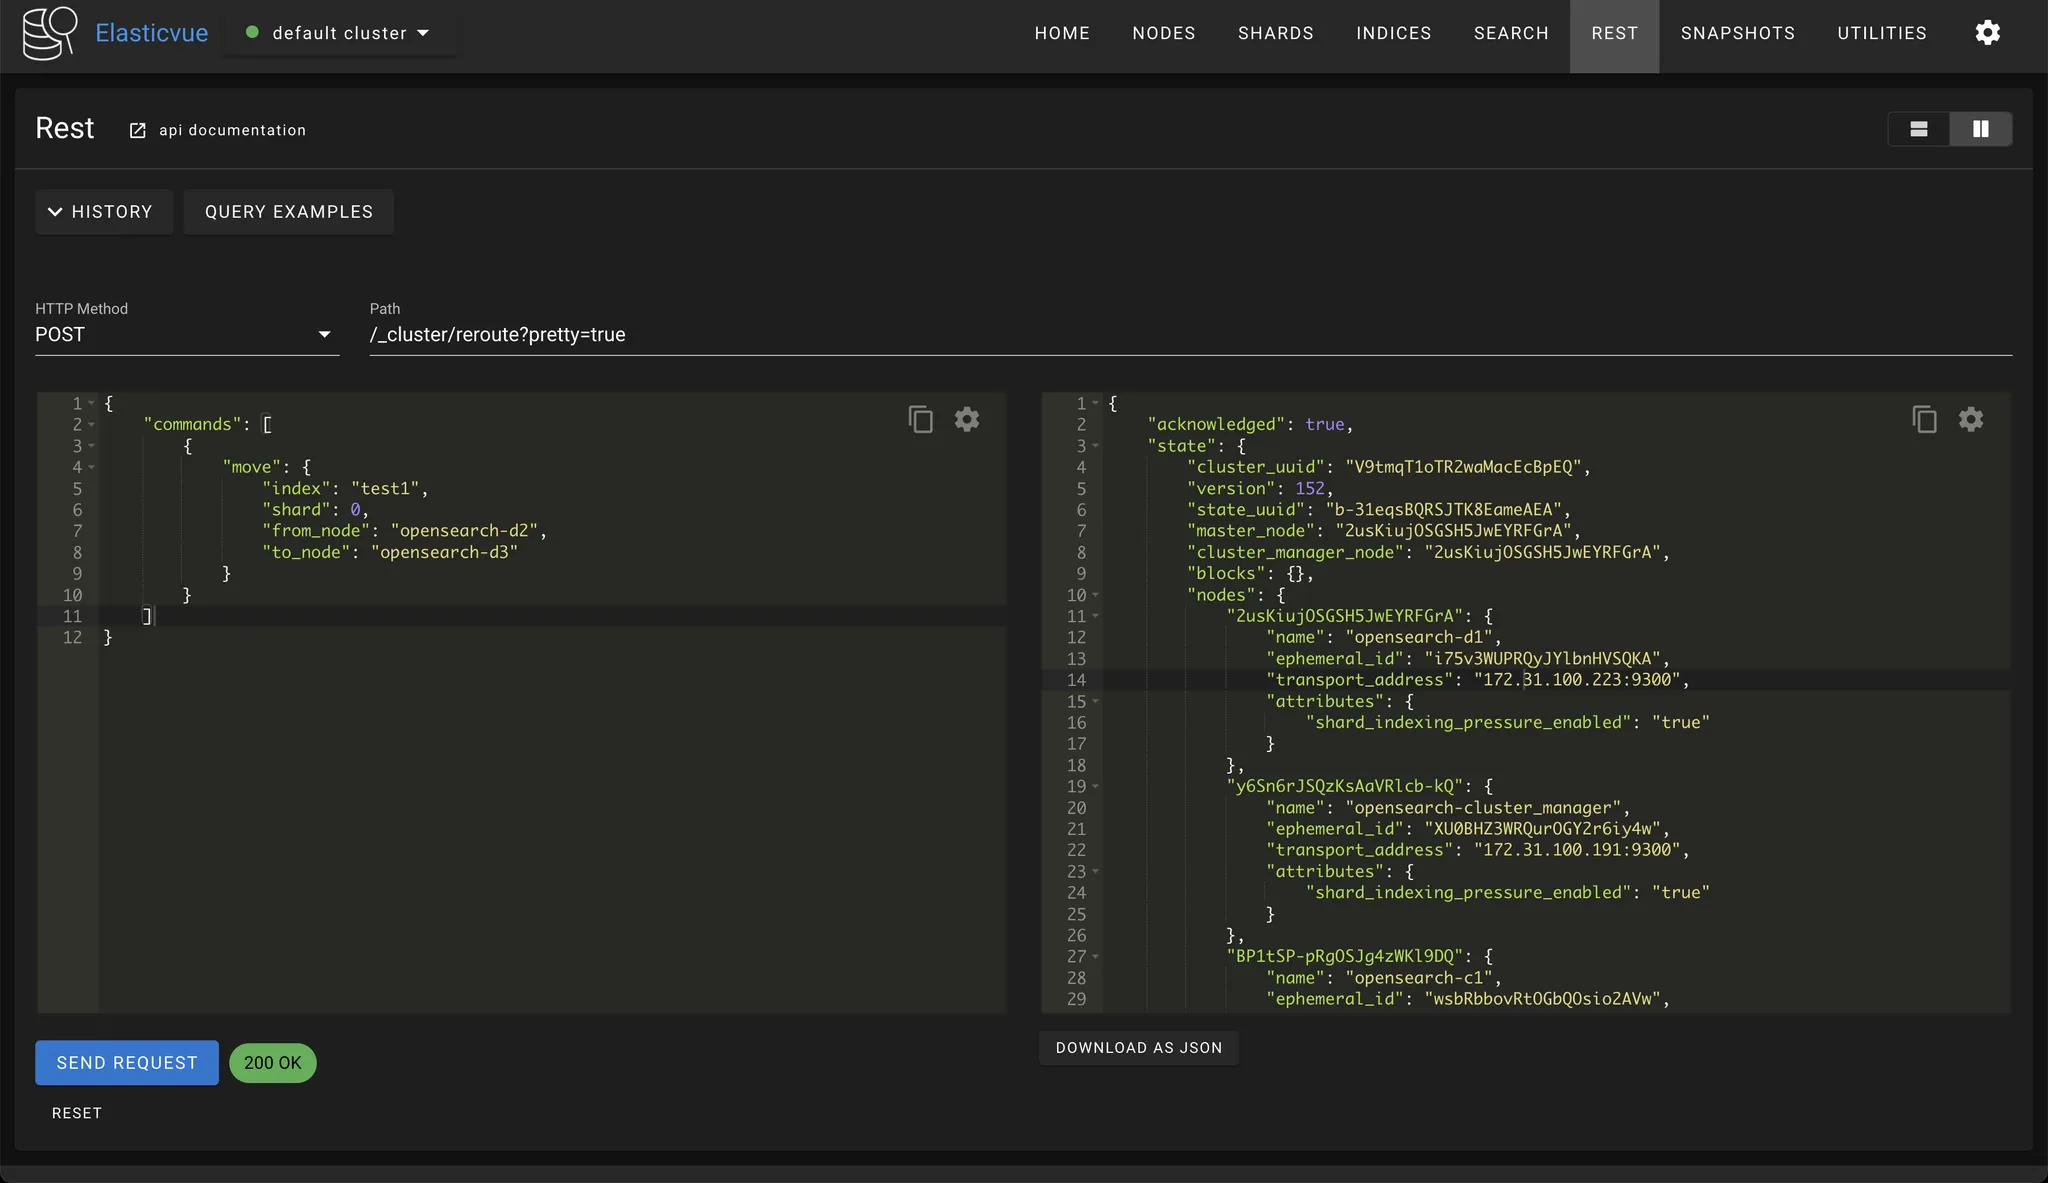Open settings via top-right gear icon
The image size is (2048, 1183).
(1987, 33)
